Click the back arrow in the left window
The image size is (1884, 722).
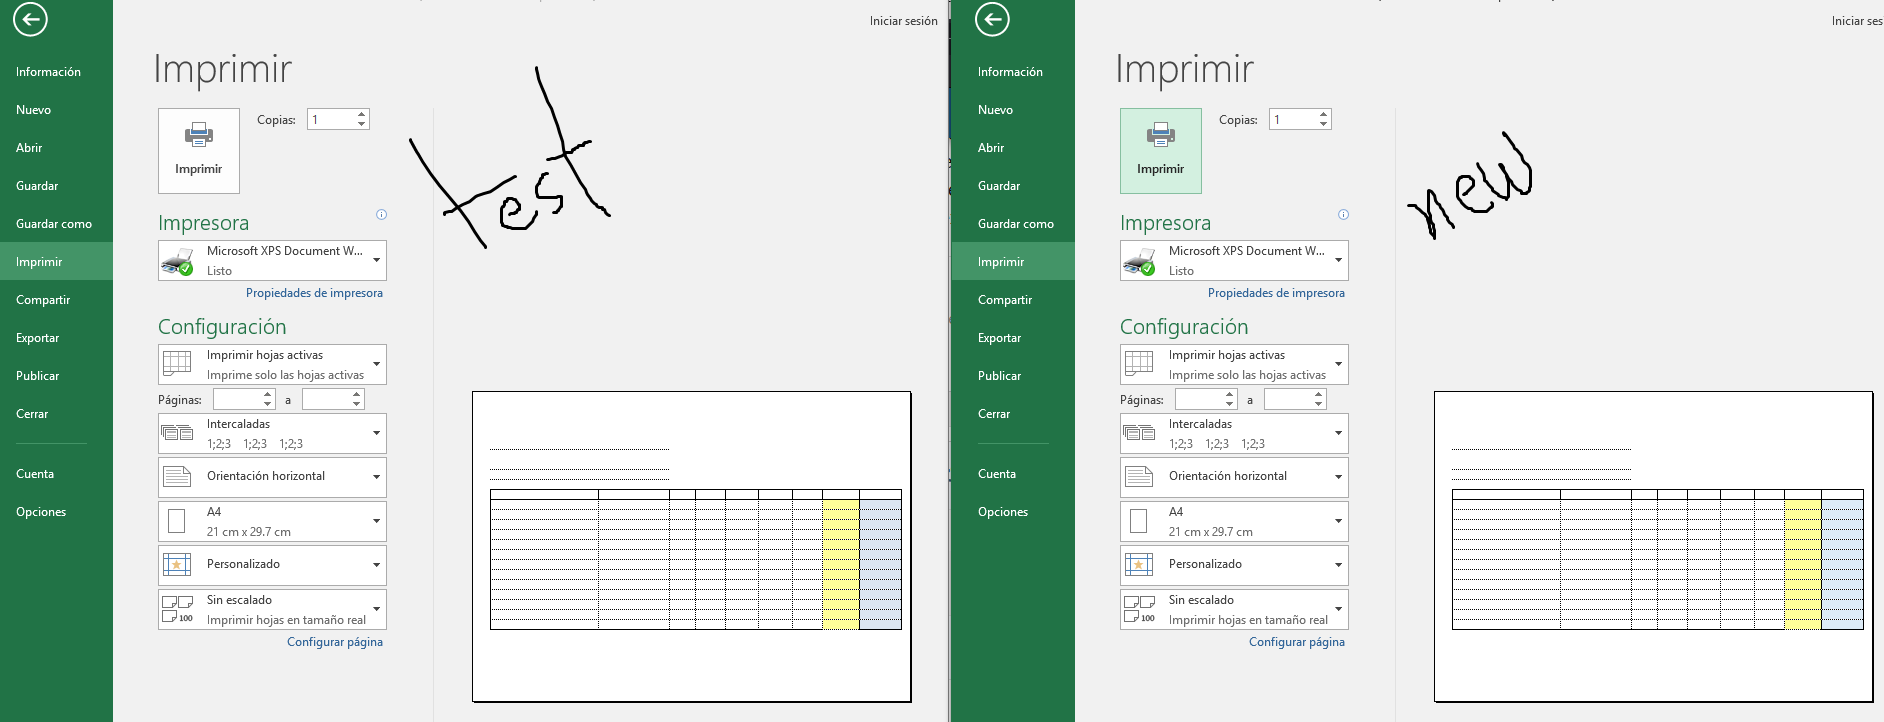(x=31, y=19)
